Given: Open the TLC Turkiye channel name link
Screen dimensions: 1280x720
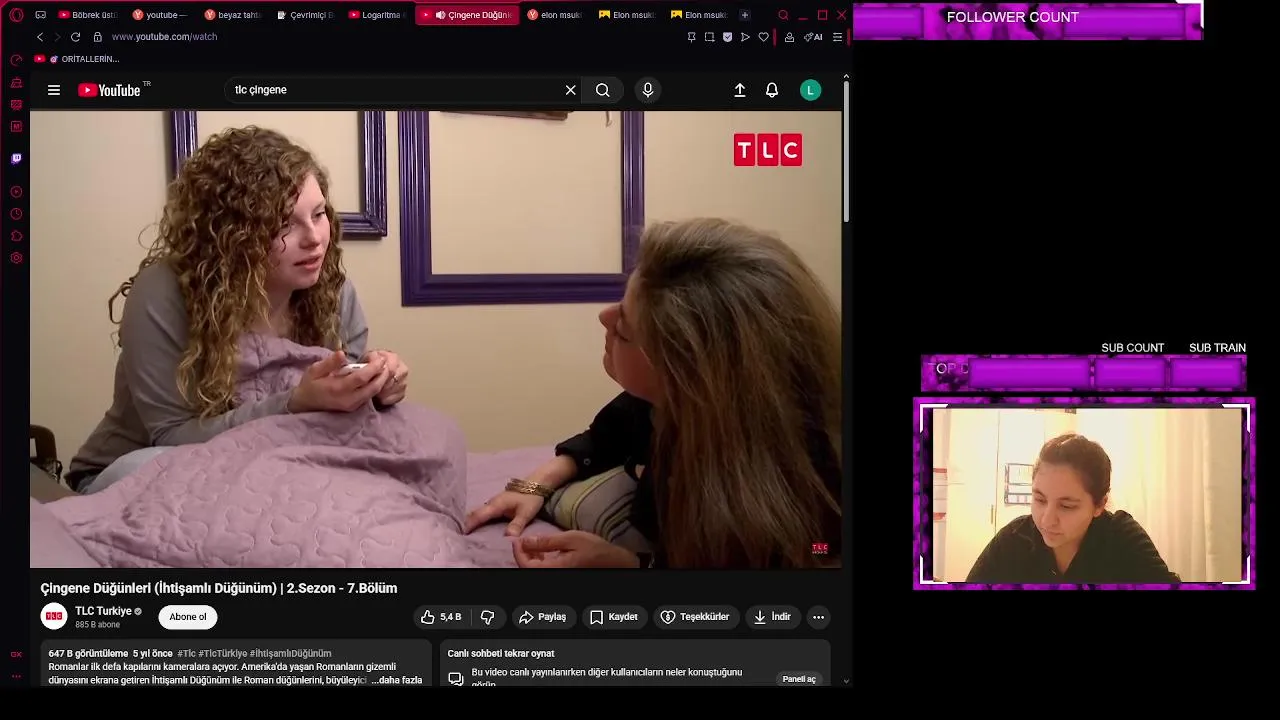Looking at the screenshot, I should [103, 611].
